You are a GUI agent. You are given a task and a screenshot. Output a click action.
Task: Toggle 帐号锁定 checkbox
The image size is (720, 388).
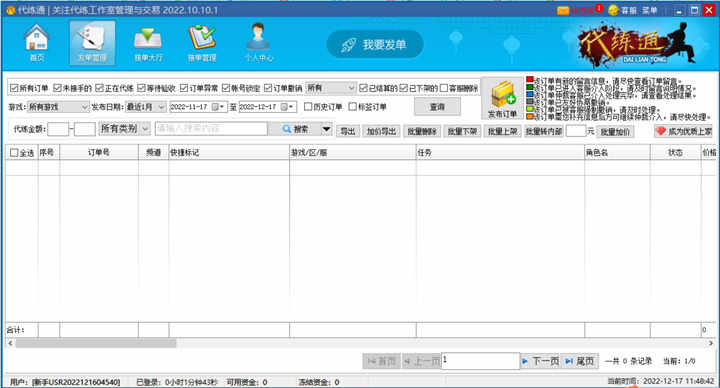(226, 88)
